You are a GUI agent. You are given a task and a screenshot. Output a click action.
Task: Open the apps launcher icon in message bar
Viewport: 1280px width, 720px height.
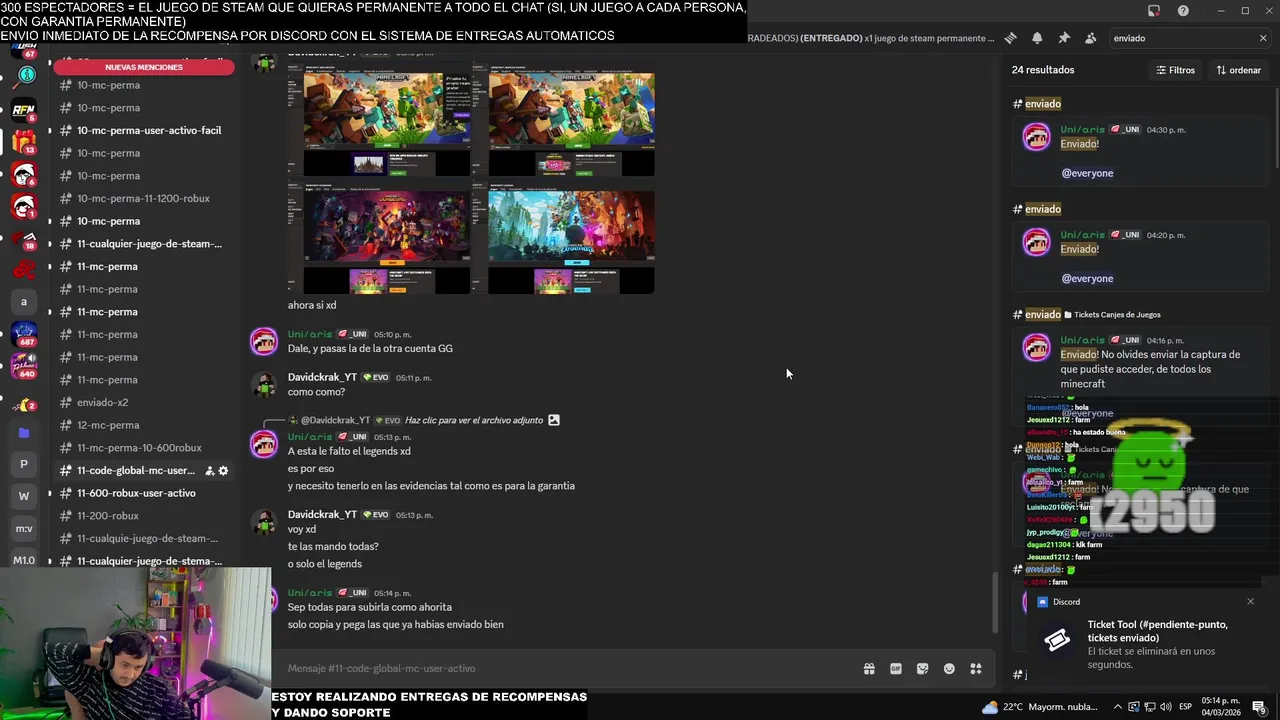(x=976, y=669)
